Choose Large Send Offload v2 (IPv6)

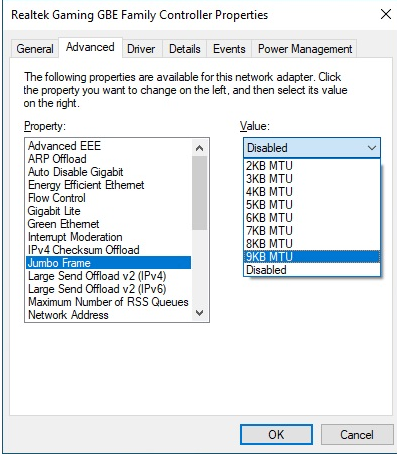tap(108, 289)
